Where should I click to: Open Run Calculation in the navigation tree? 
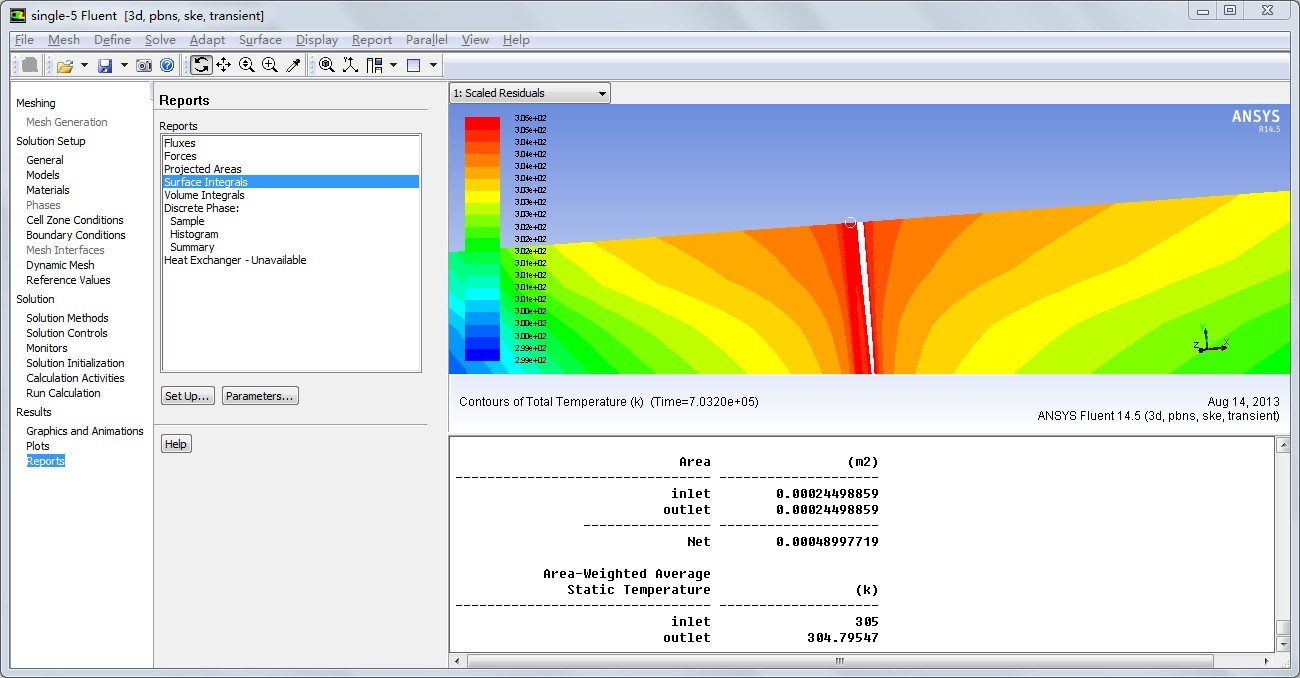pos(63,393)
